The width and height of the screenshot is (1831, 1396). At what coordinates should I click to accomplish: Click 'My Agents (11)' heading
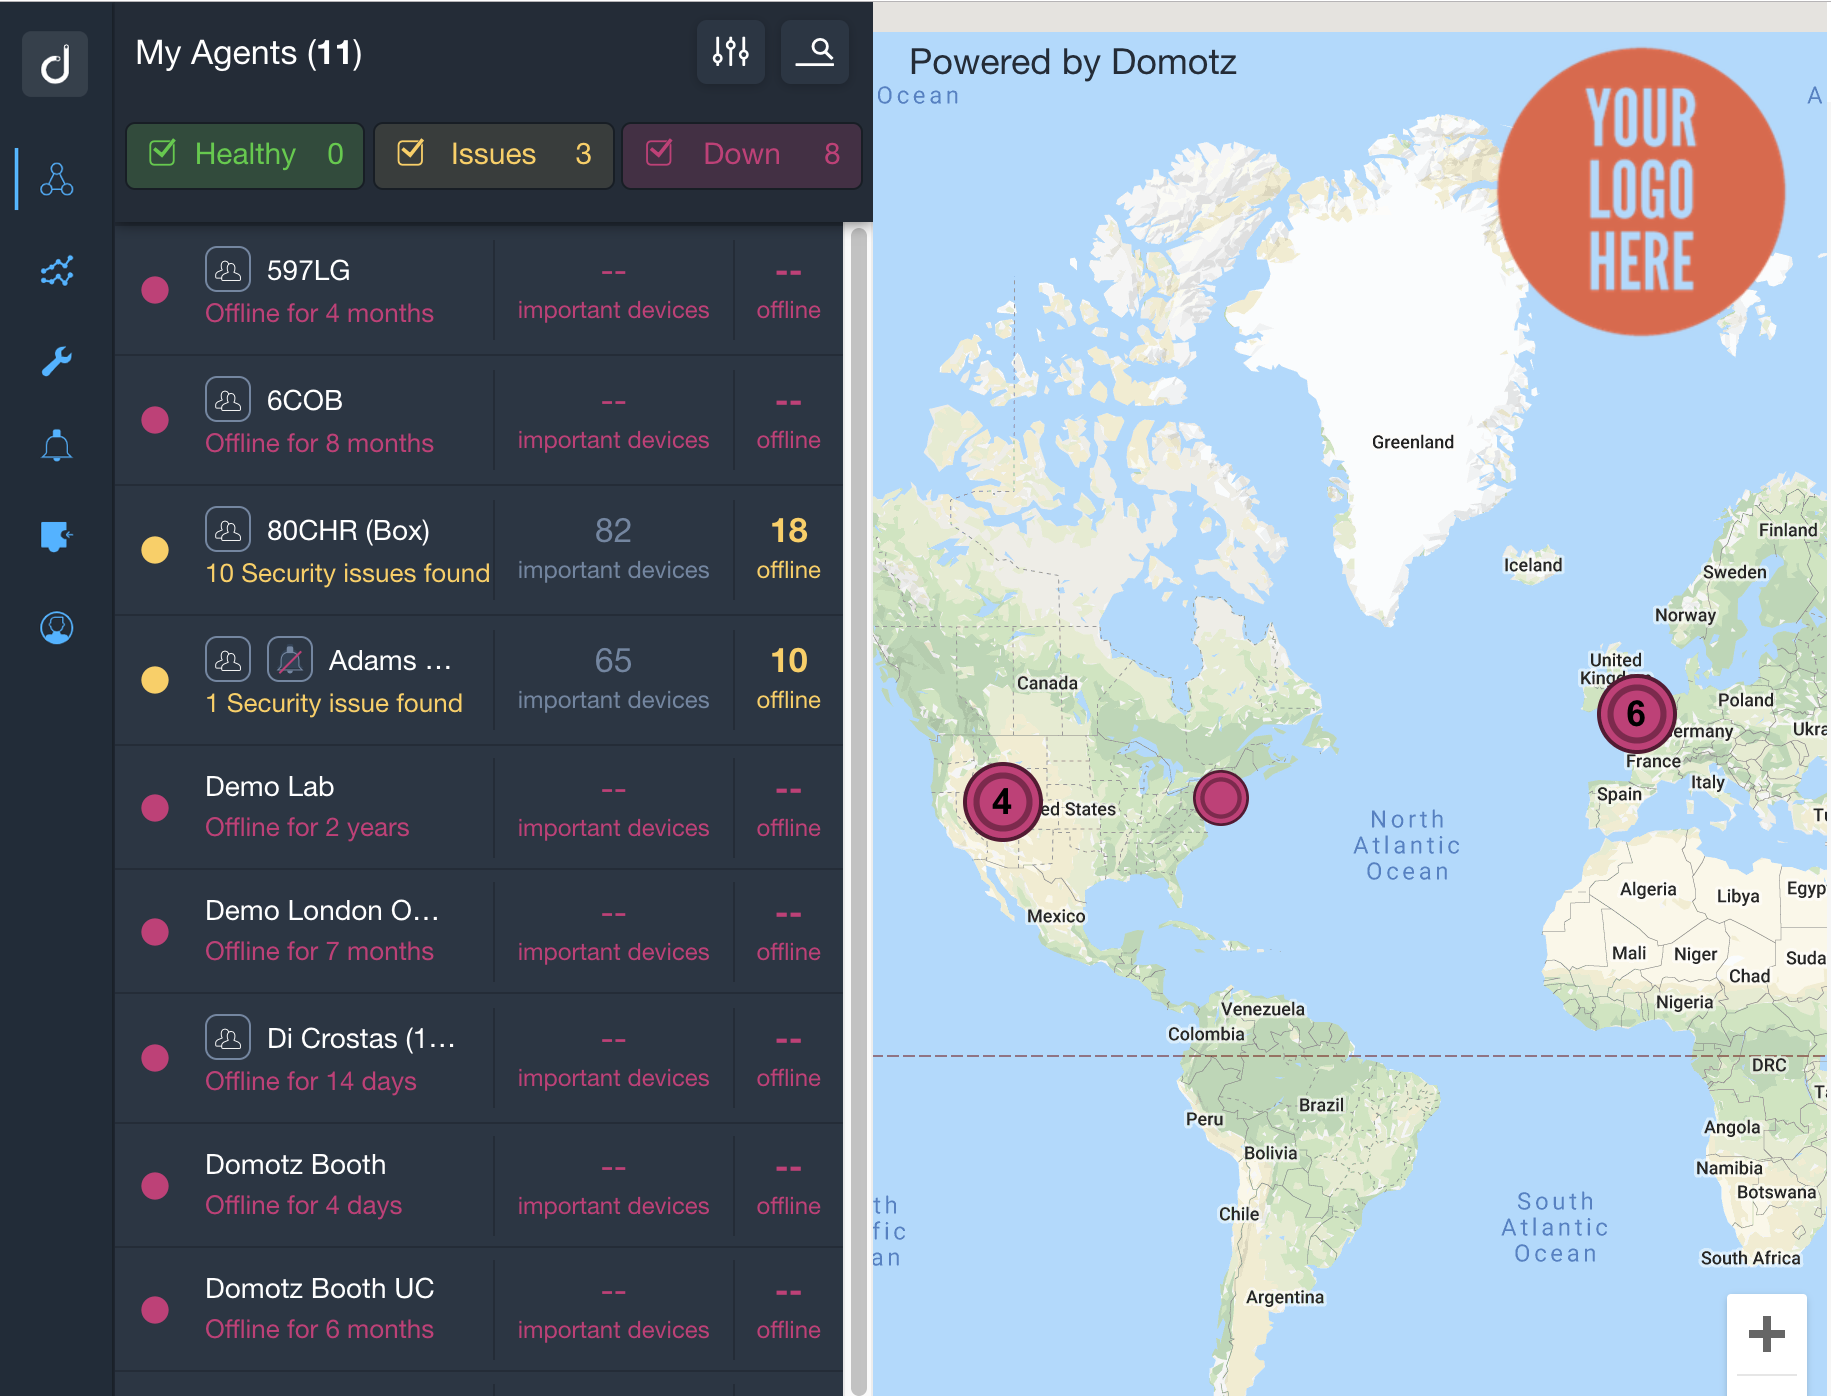tap(248, 52)
